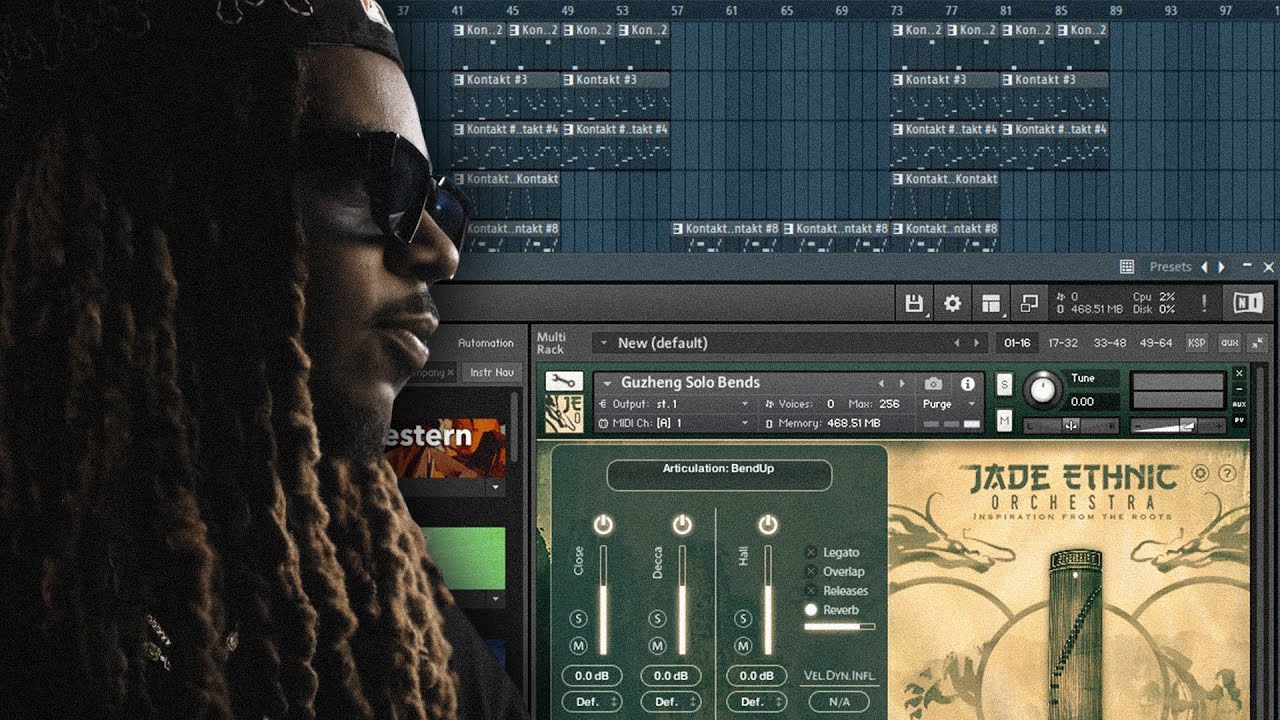The width and height of the screenshot is (1280, 720).
Task: Adjust the Reverb amount slider
Action: (x=839, y=627)
